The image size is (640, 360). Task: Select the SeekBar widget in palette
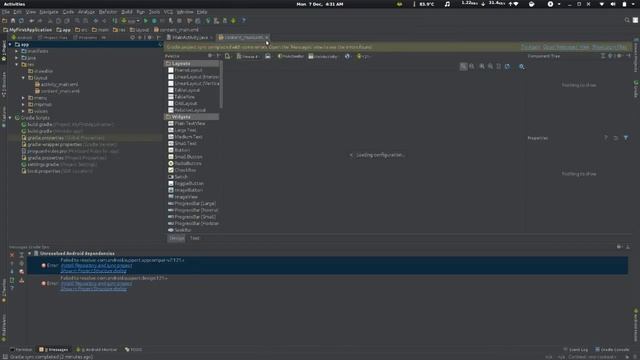pos(180,230)
